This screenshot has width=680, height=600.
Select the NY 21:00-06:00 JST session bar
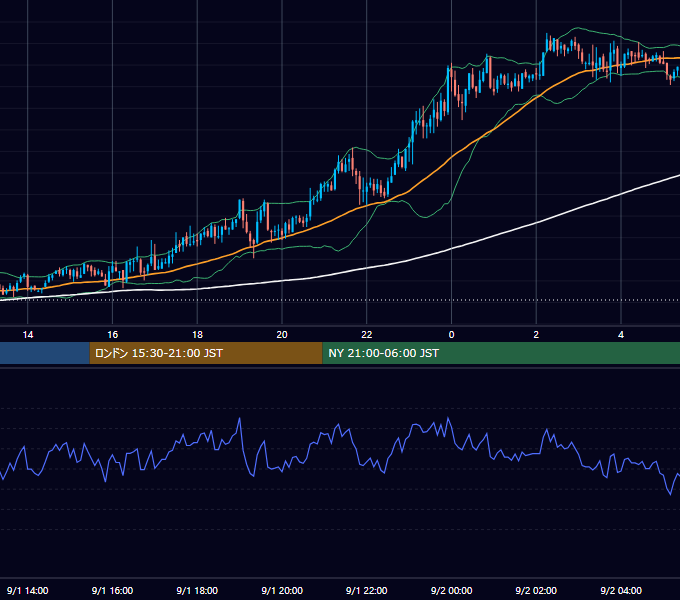[x=501, y=353]
